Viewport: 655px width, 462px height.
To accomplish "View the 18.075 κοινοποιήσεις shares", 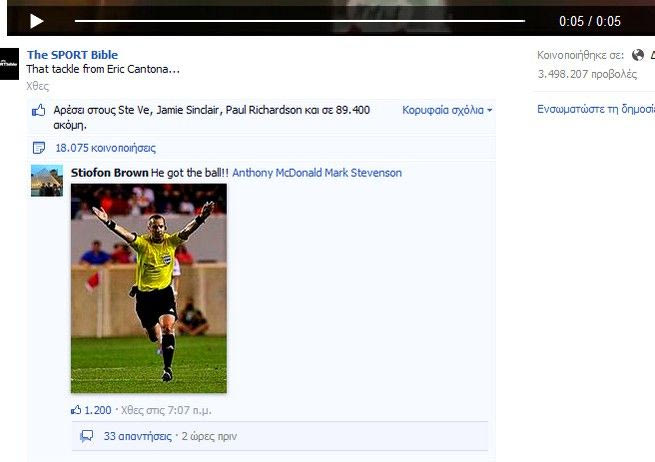I will pyautogui.click(x=106, y=148).
